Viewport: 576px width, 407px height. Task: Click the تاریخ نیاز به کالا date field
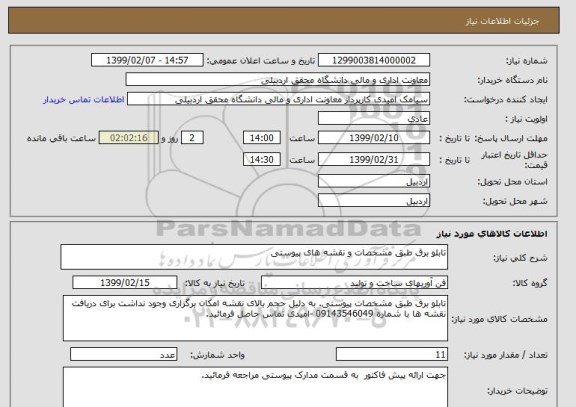(x=125, y=282)
